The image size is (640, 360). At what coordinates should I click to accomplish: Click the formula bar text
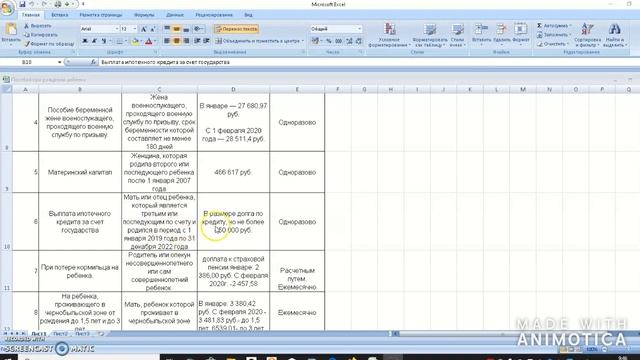point(166,62)
